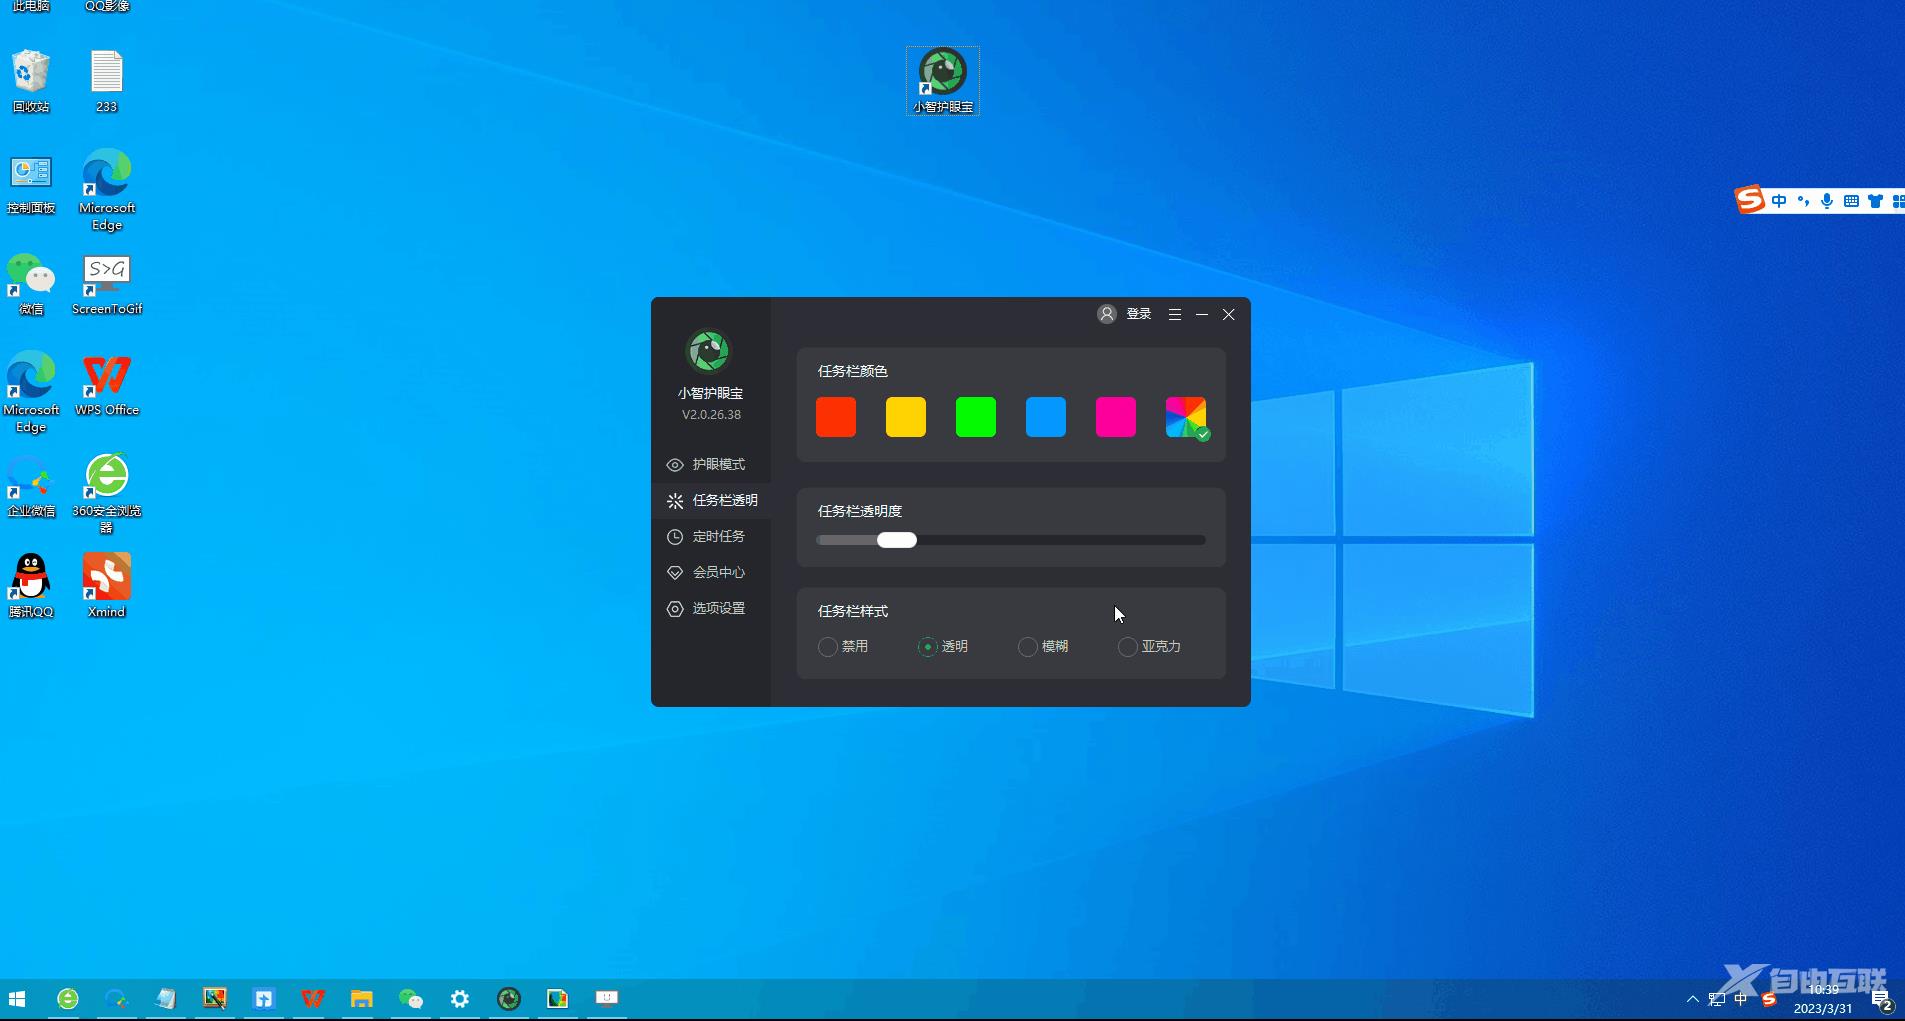Open the 任务栏透明 sidebar tab
This screenshot has width=1905, height=1021.
click(x=711, y=501)
